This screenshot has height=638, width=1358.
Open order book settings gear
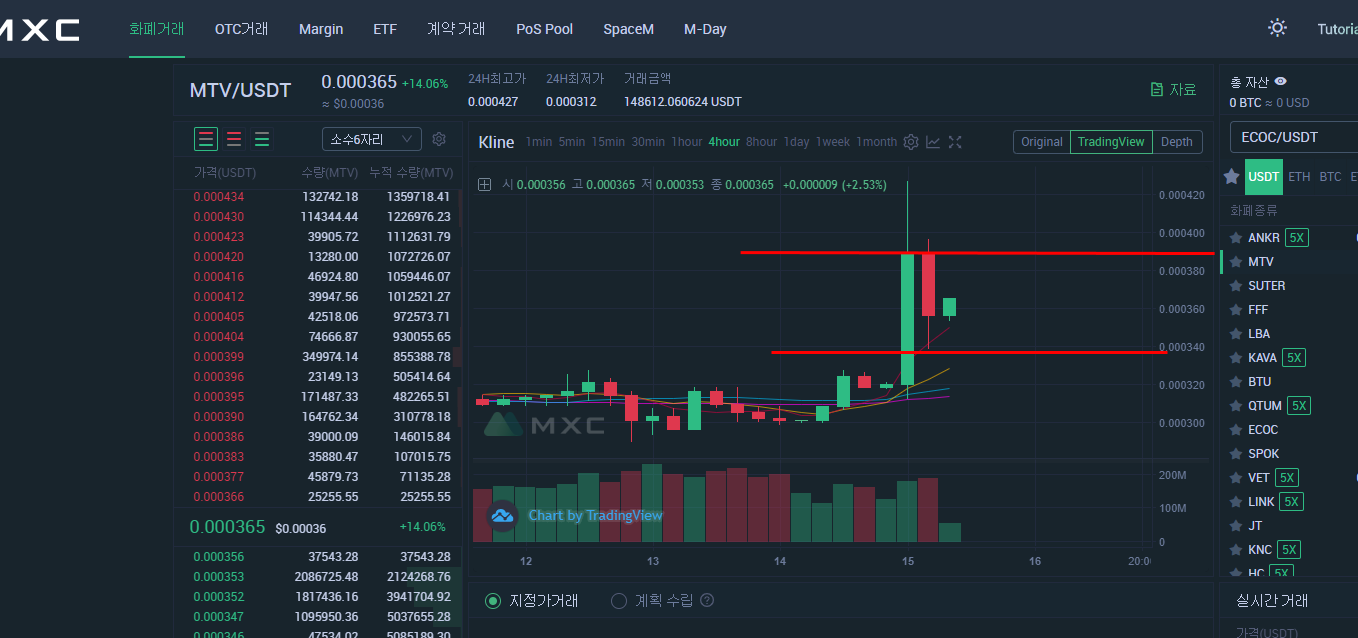pos(439,139)
